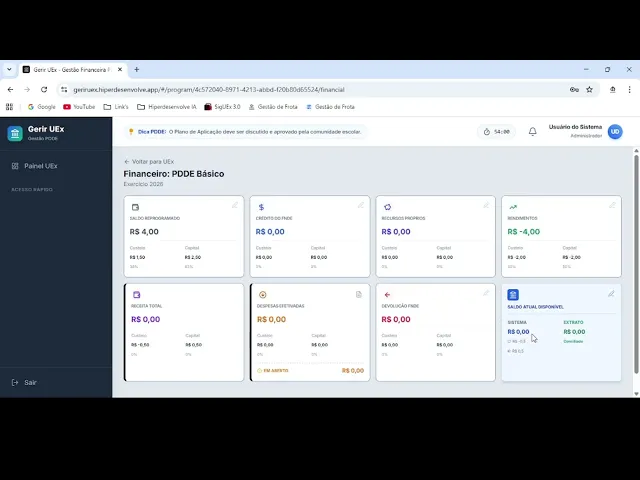Open the SigUEx 3.0 bookmark
This screenshot has width=640, height=480.
pyautogui.click(x=222, y=107)
